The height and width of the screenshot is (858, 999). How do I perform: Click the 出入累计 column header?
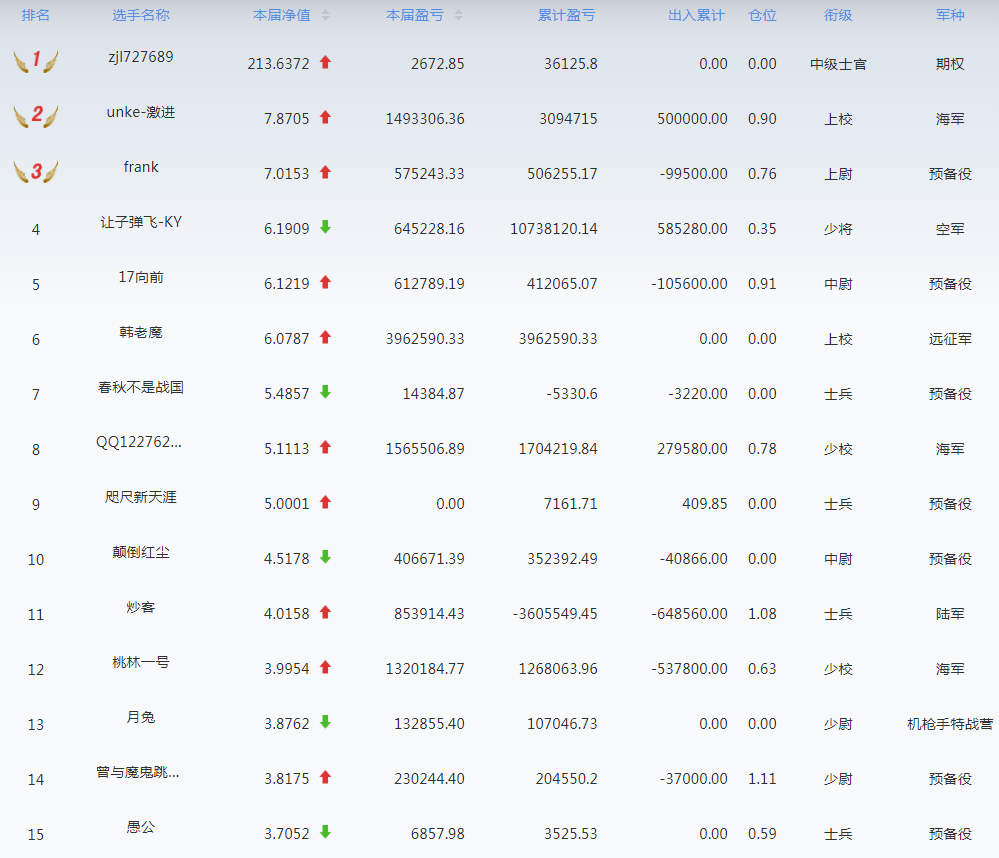point(696,15)
